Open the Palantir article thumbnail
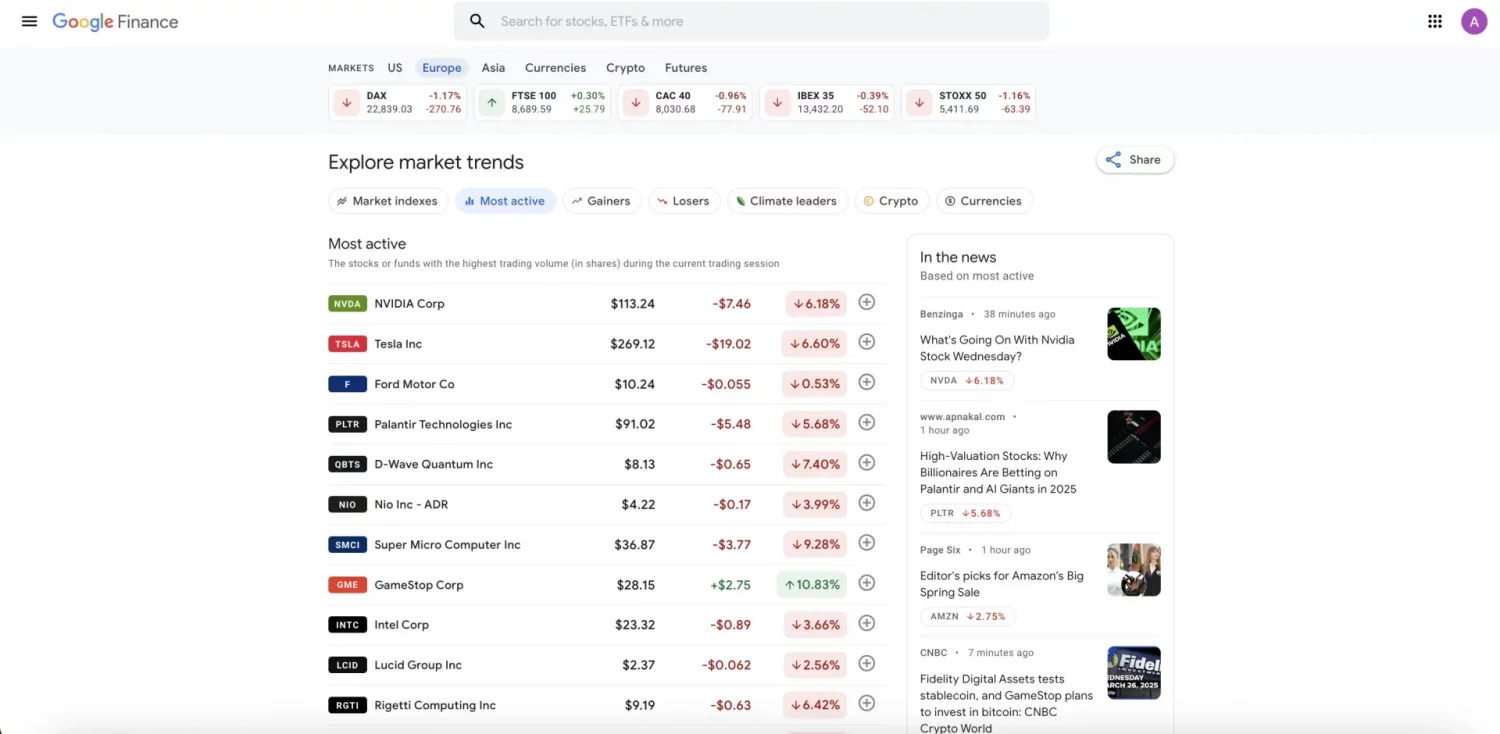 [1134, 437]
